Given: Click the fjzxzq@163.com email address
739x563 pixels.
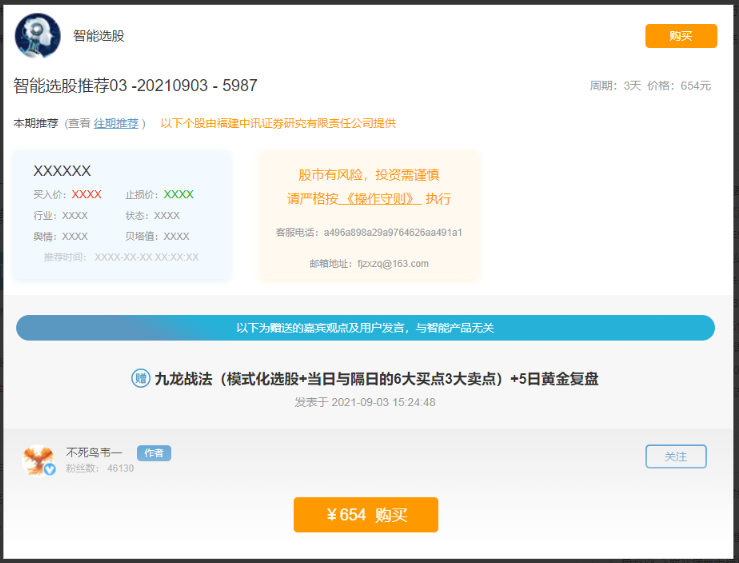Looking at the screenshot, I should coord(392,264).
